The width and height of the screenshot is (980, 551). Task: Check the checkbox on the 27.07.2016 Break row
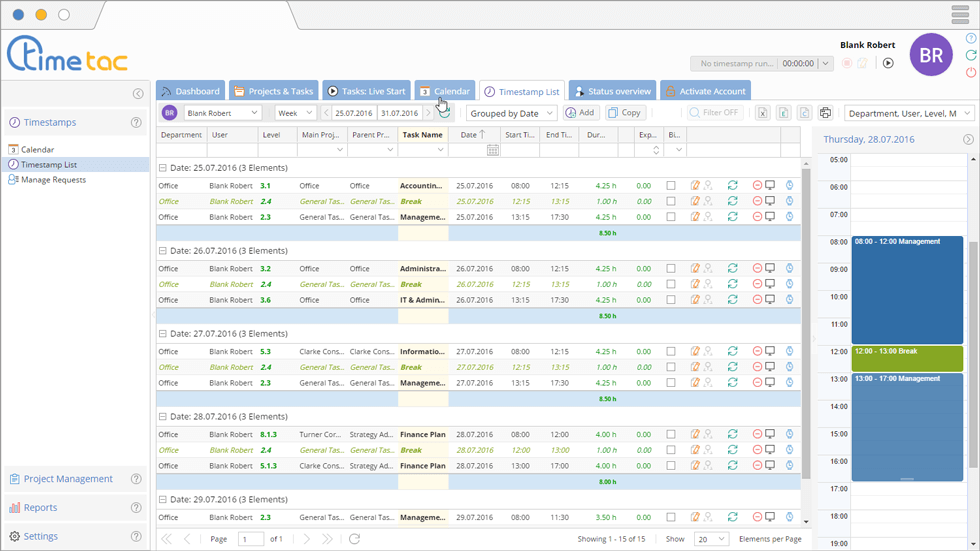671,367
